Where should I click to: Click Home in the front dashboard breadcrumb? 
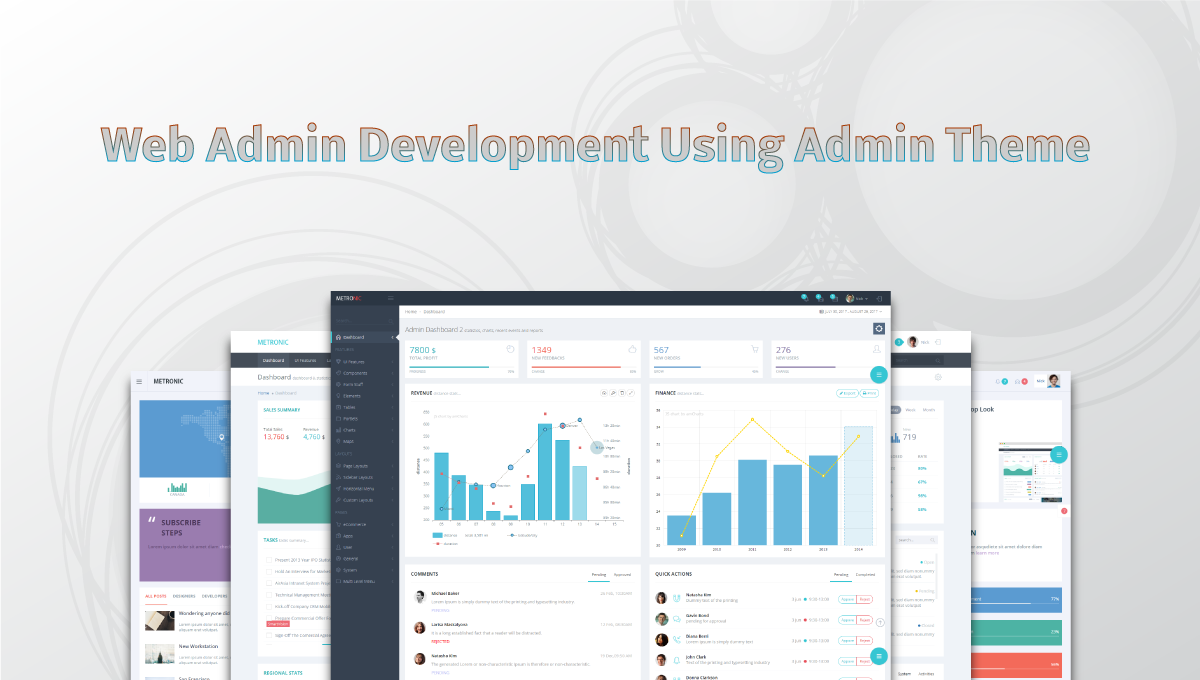(410, 311)
